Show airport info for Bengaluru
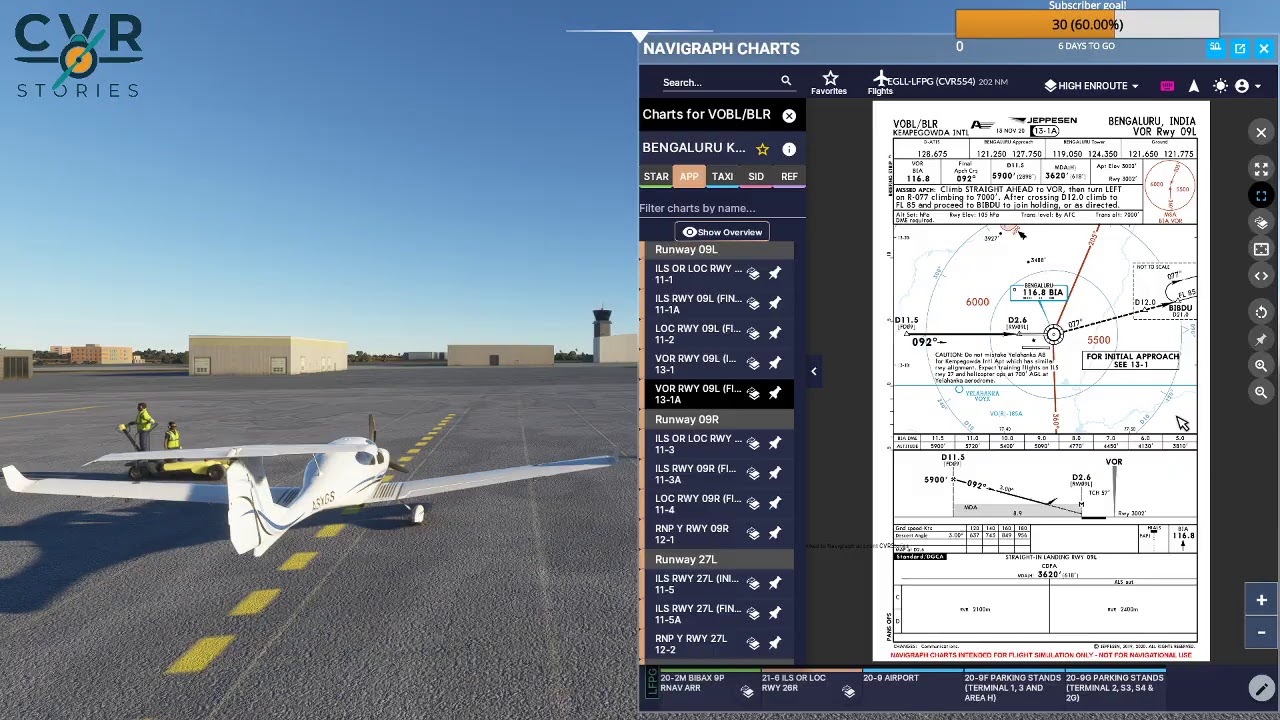 pyautogui.click(x=789, y=149)
